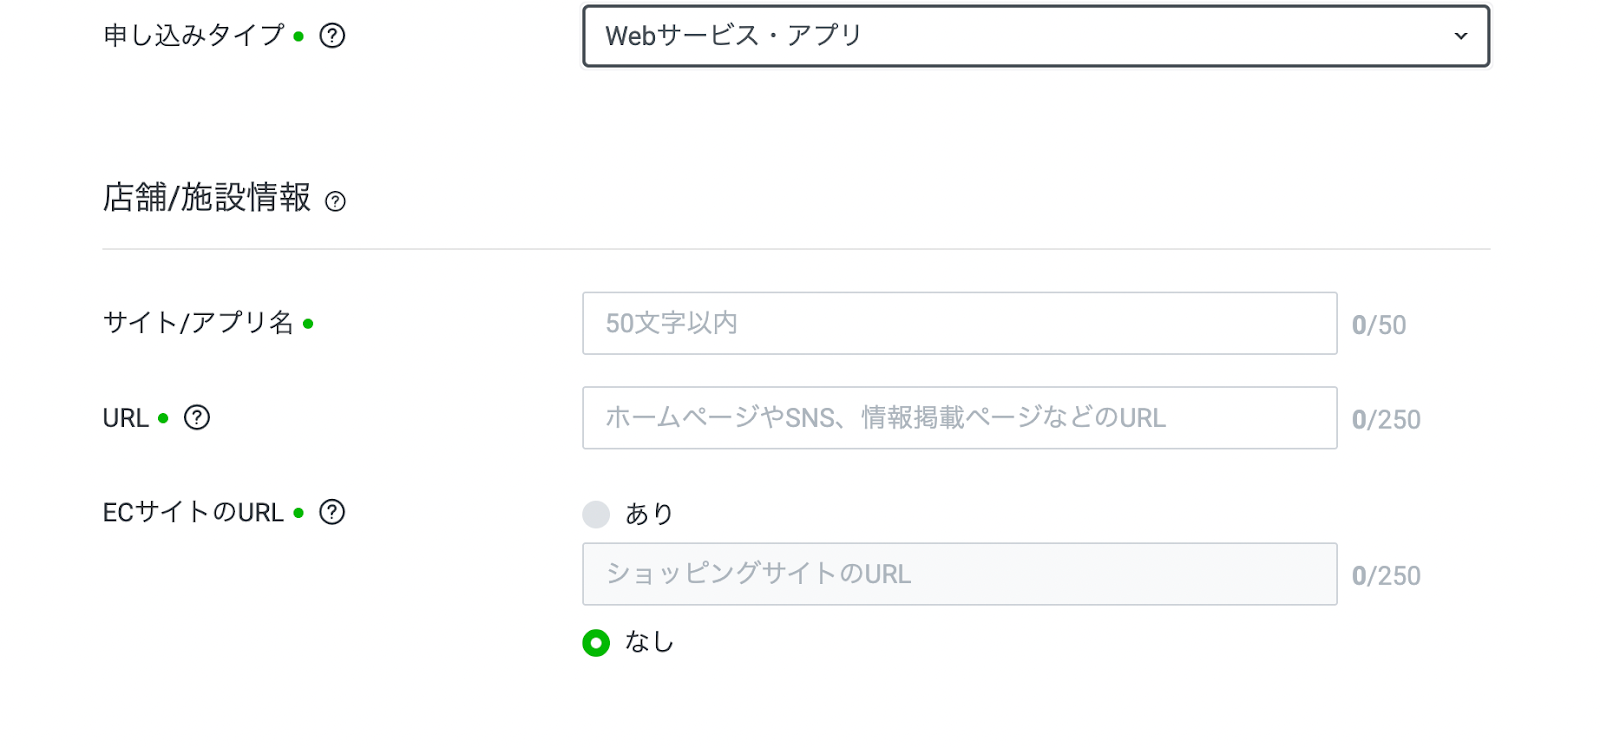Focus the サイト/アプリ名 text field
Screen dimensions: 1600x748
[959, 323]
